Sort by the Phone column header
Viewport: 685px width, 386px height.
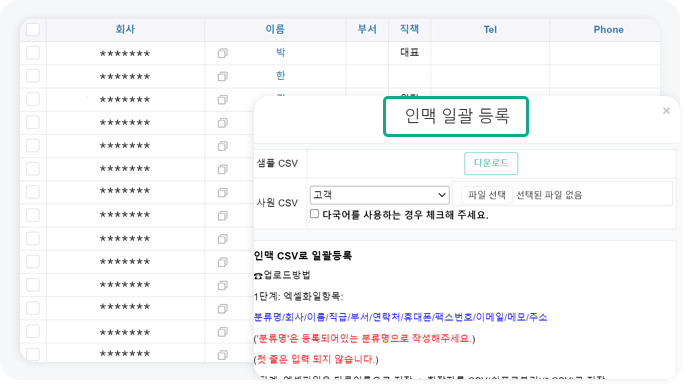(608, 30)
